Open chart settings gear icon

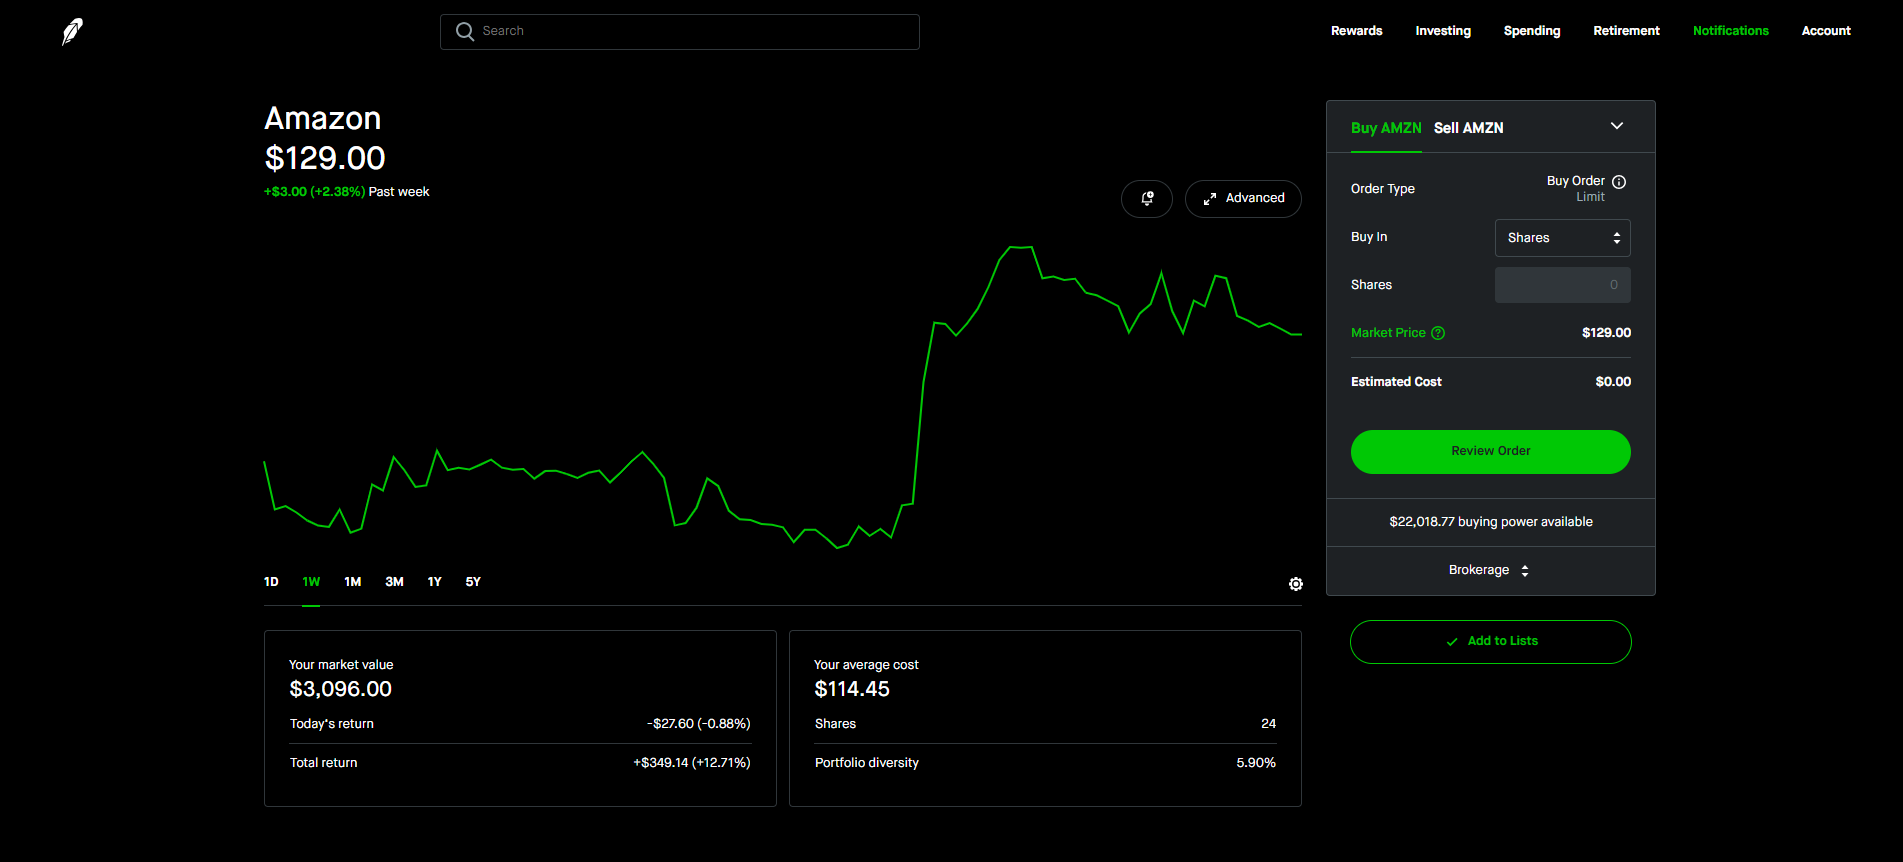[x=1295, y=584]
